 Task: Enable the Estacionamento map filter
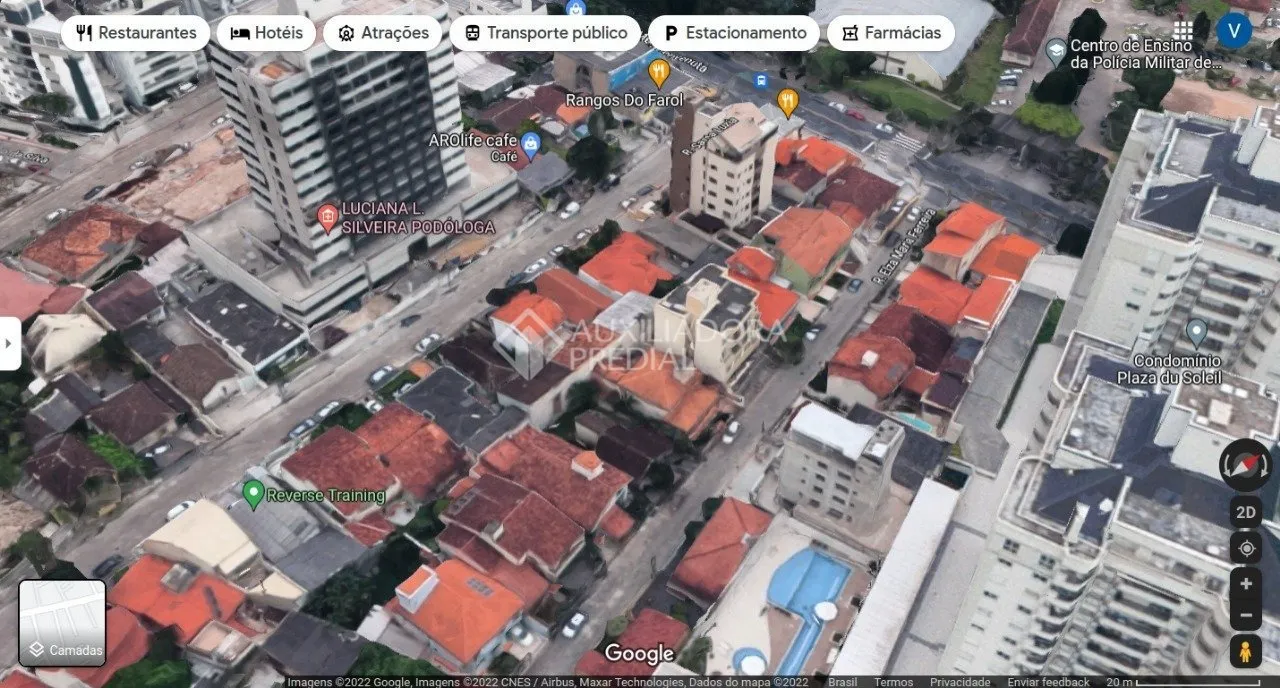tap(733, 32)
